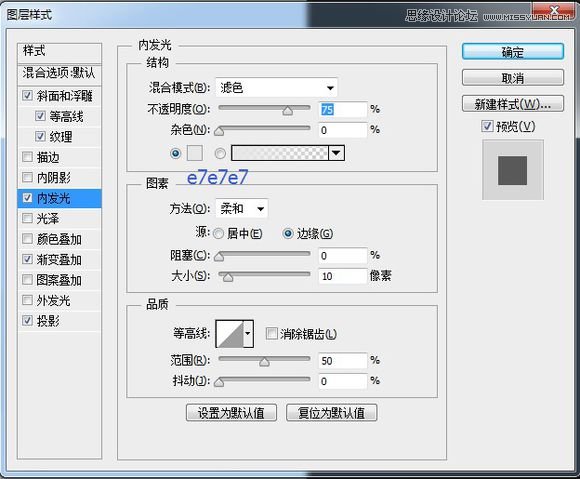Screen dimensions: 580x479
Task: Enable the 外发光 checkbox
Action: pos(27,300)
